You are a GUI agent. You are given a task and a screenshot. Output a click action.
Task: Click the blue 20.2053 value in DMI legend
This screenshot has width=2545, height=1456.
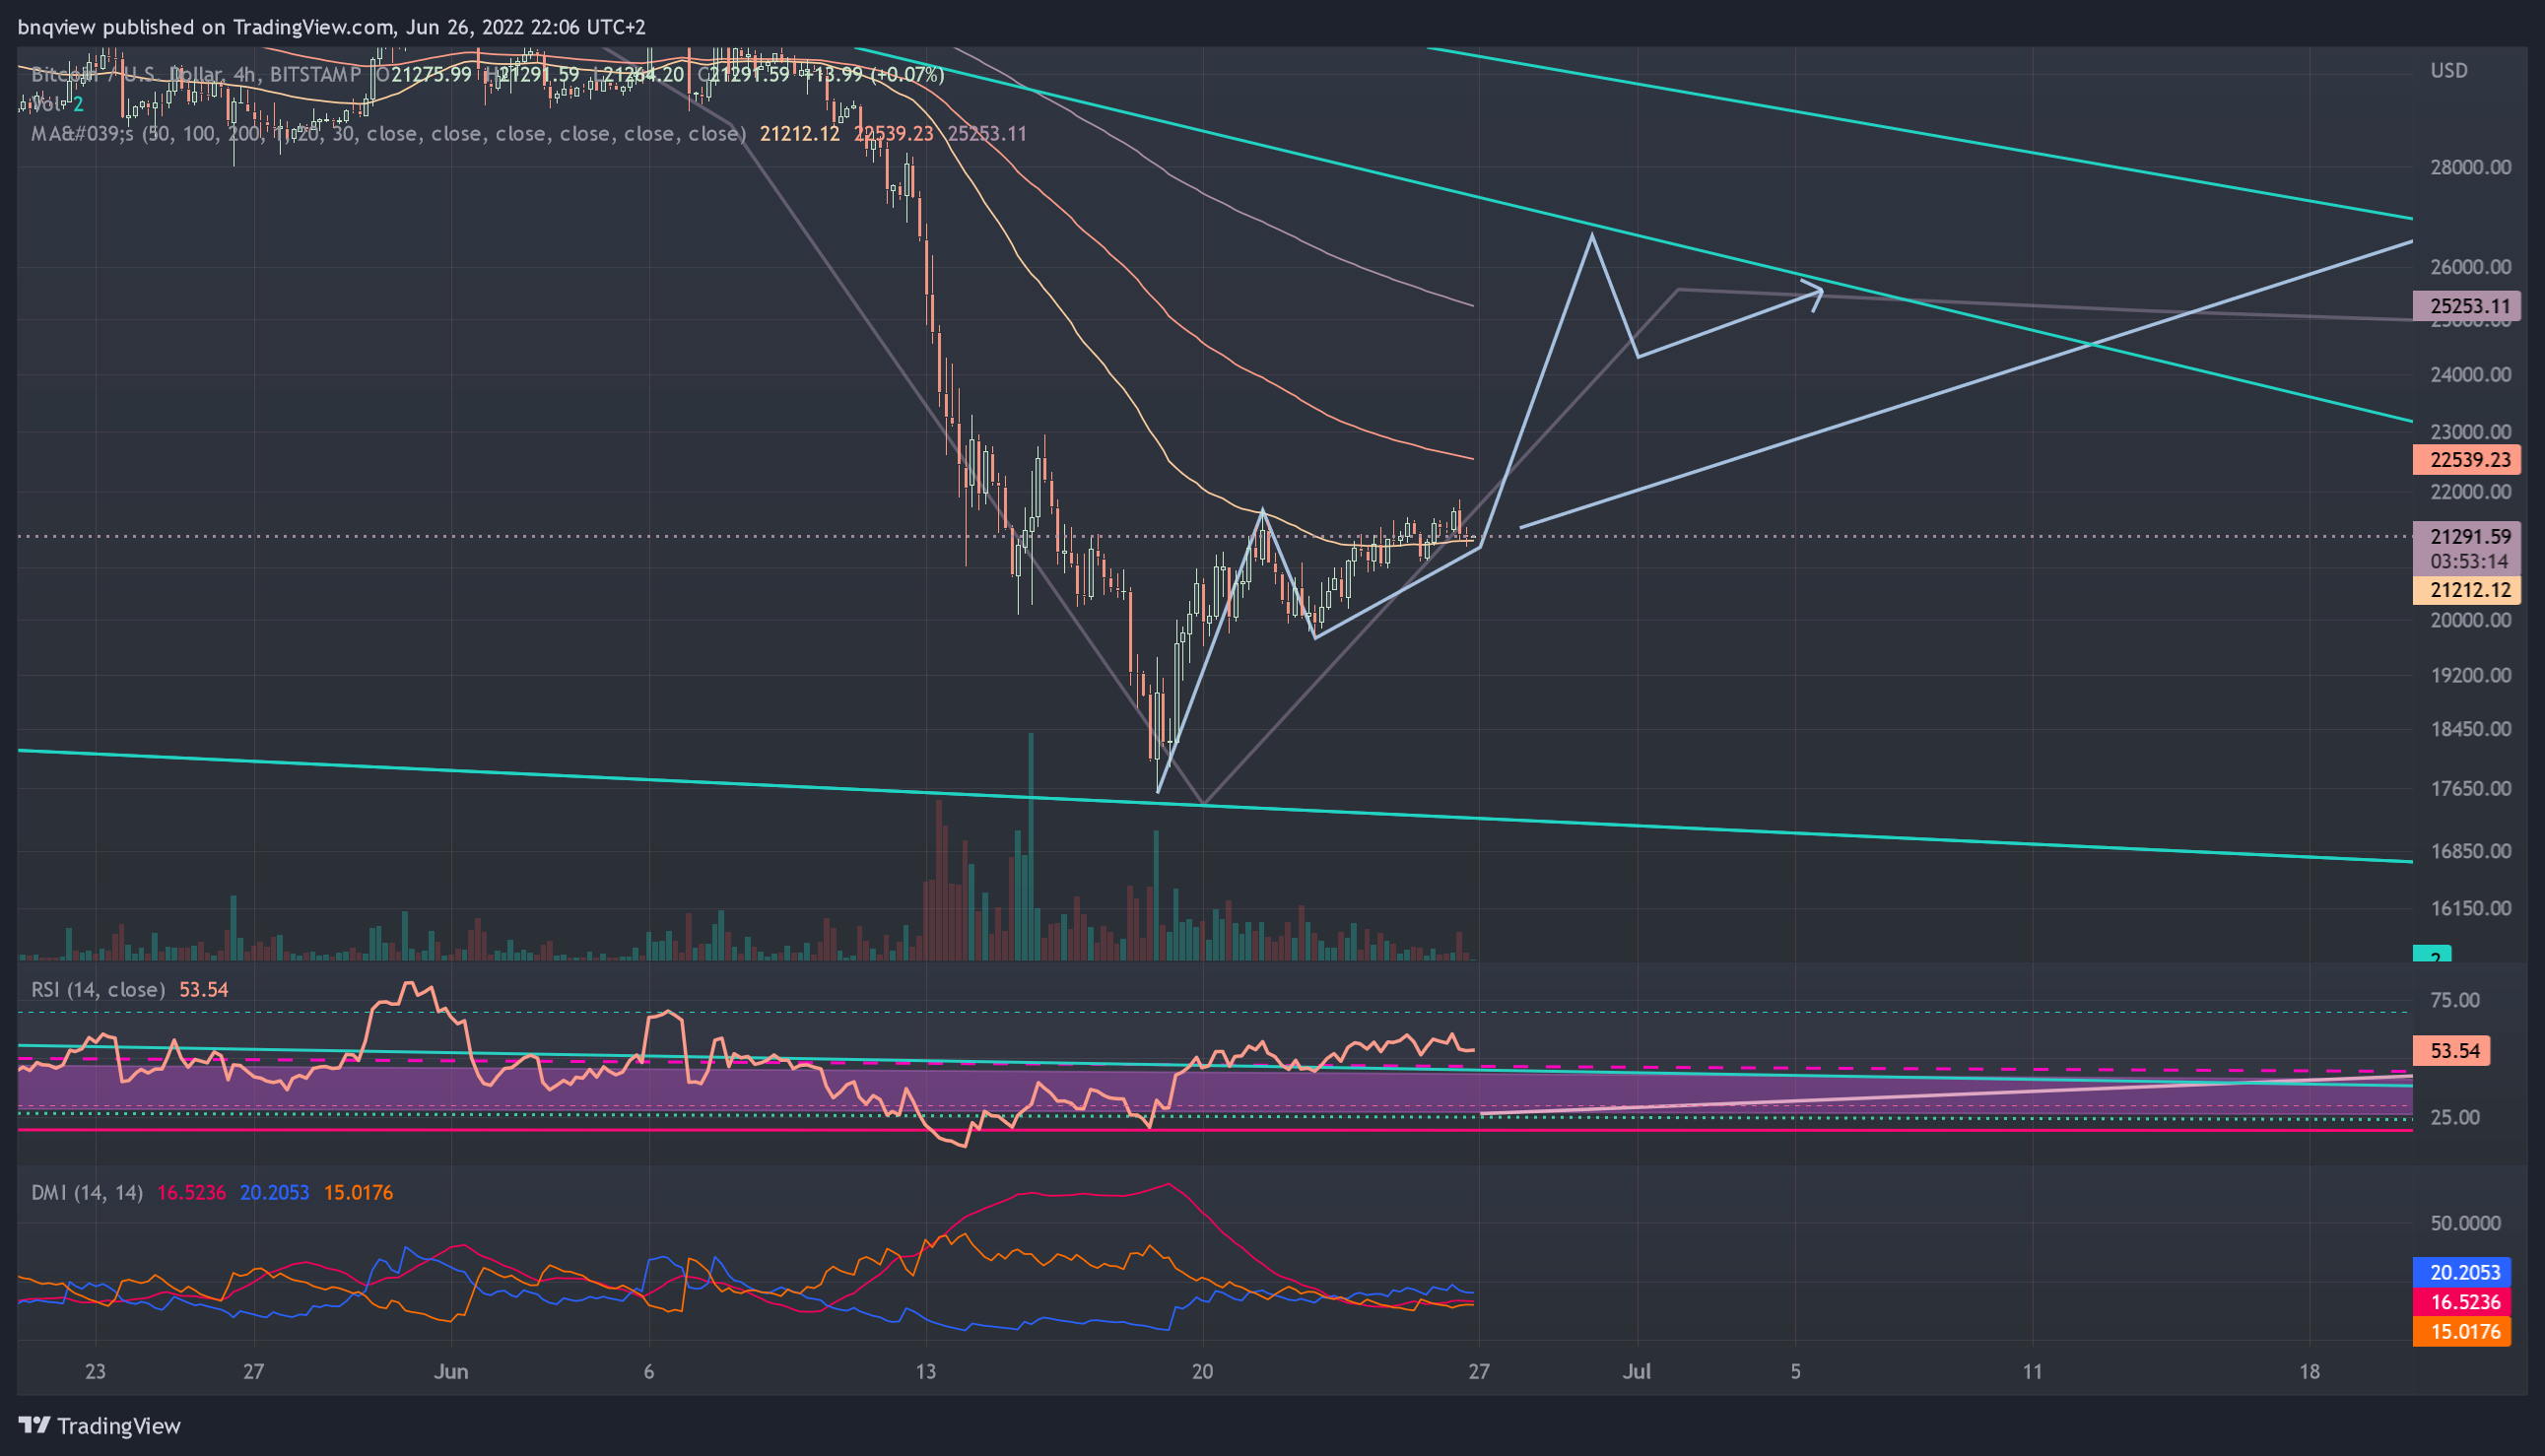click(275, 1192)
